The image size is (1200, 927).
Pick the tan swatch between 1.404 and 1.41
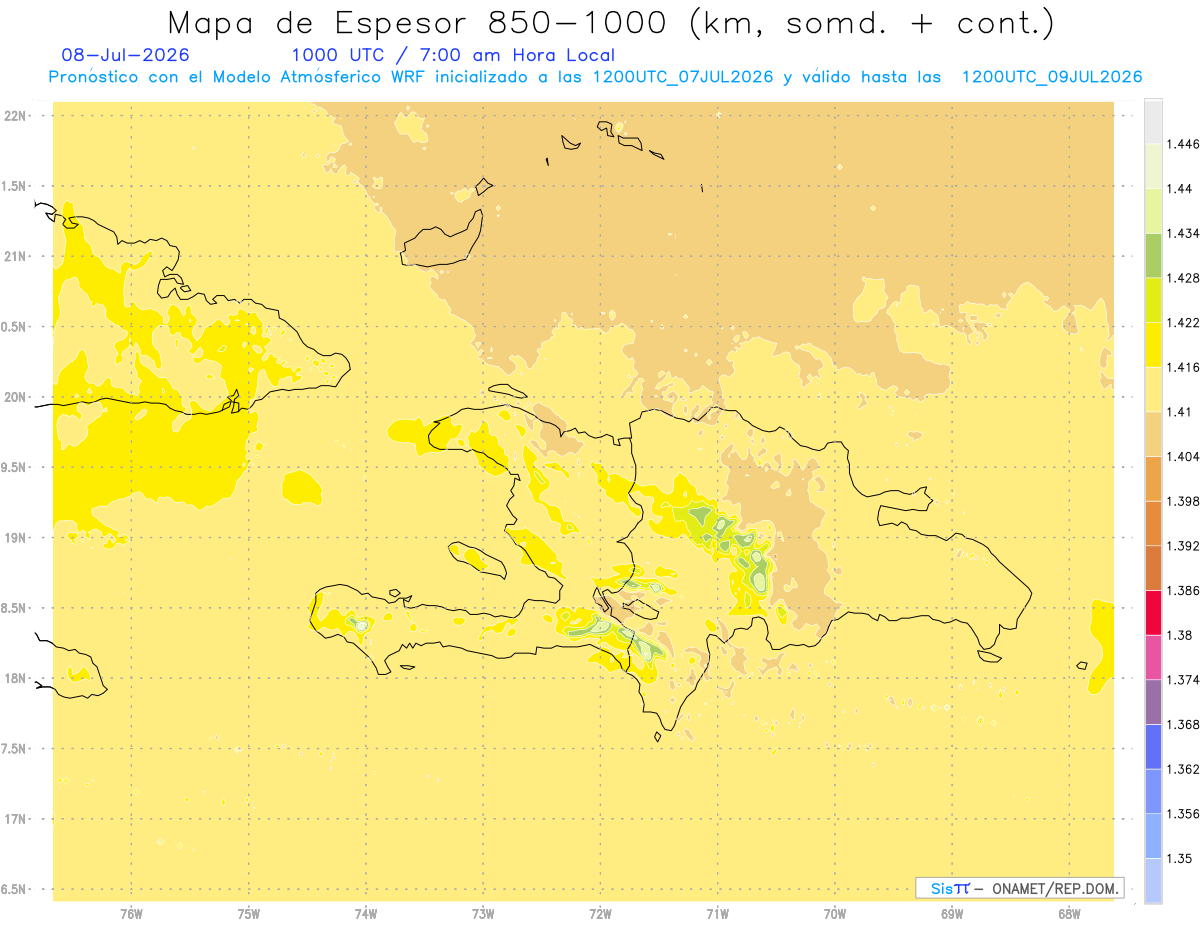(1153, 434)
